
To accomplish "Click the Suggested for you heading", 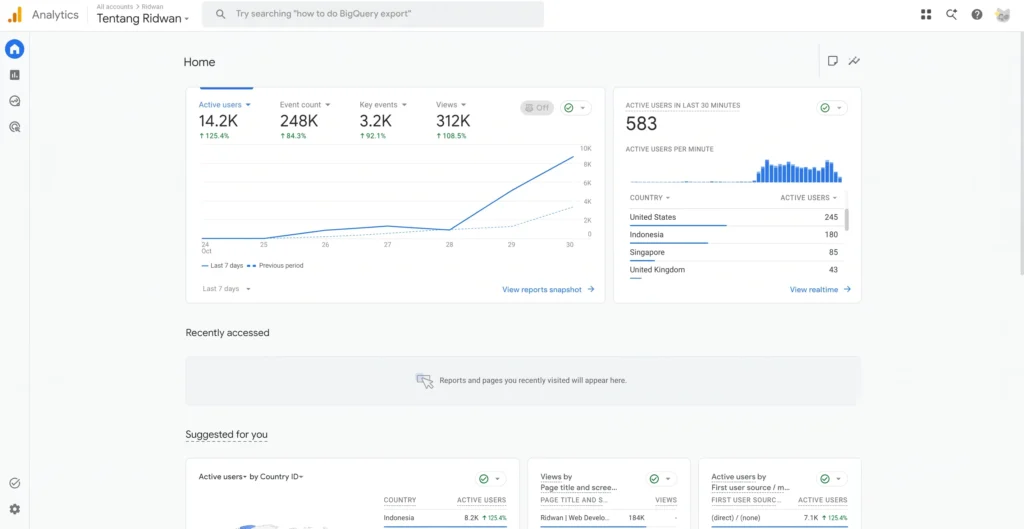I will point(227,434).
